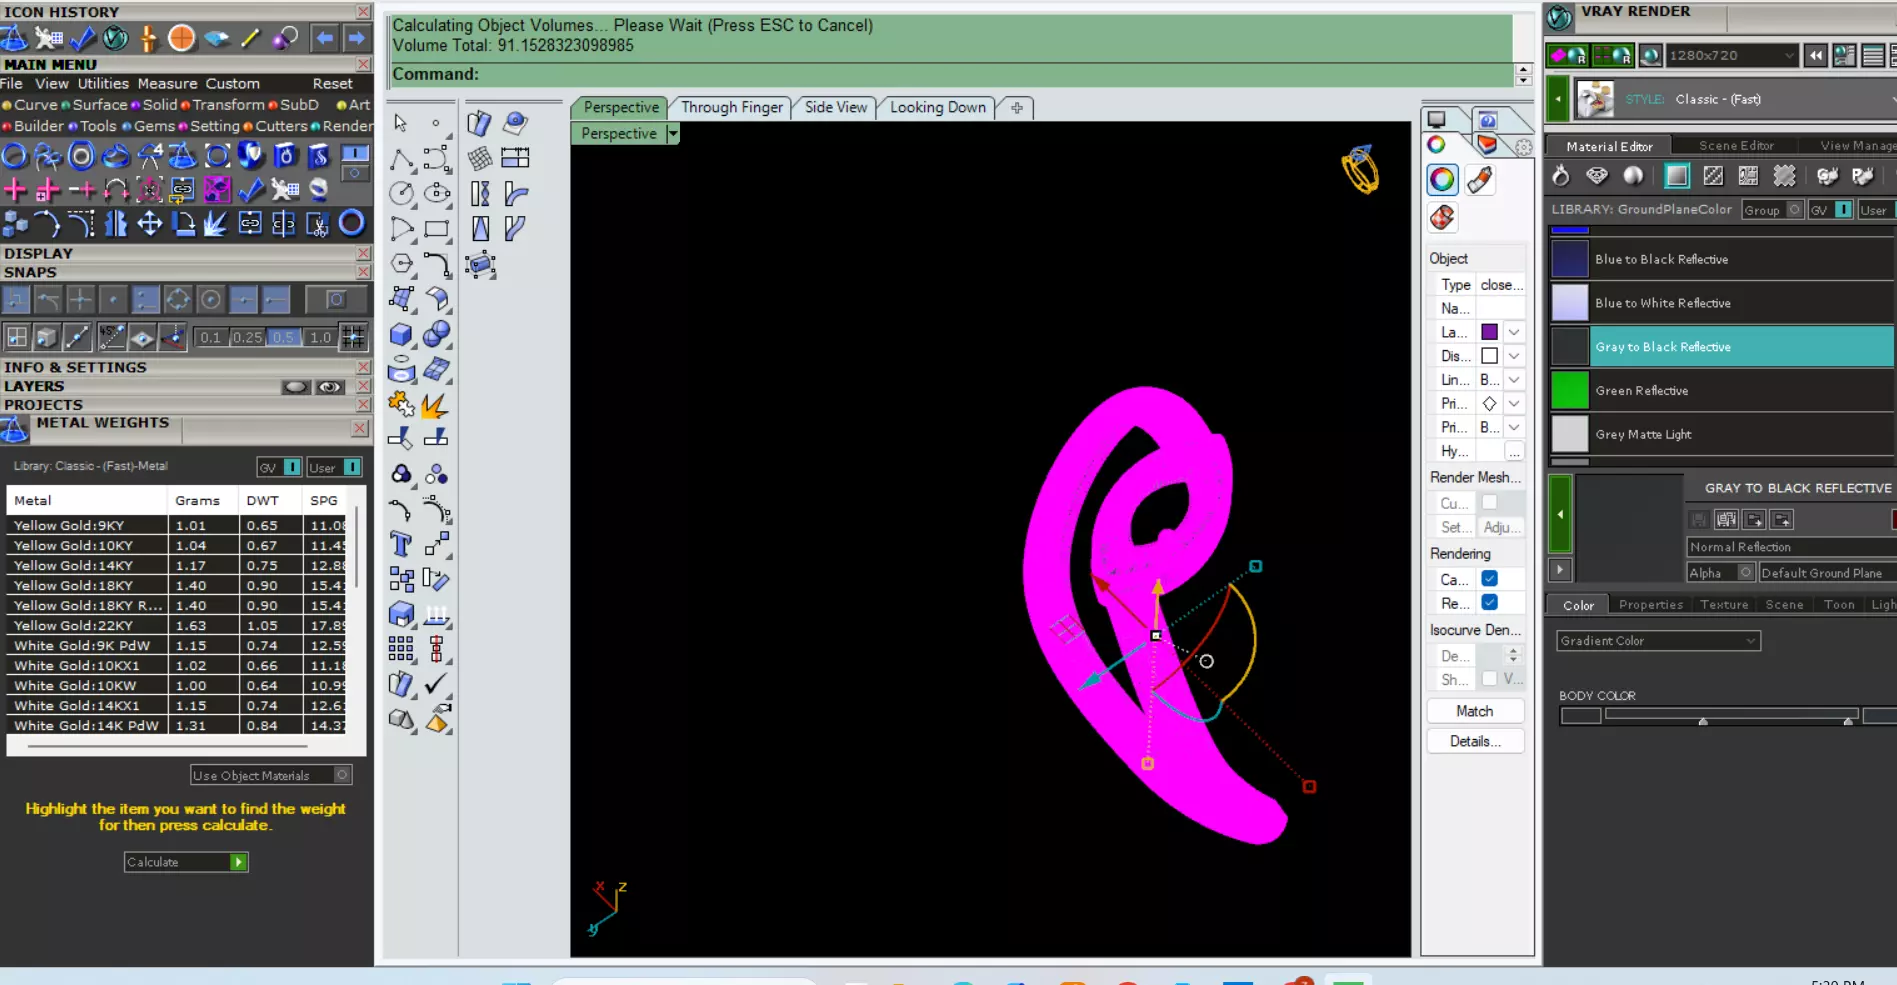Select the pointer arrow tool
This screenshot has width=1897, height=985.
(x=400, y=123)
